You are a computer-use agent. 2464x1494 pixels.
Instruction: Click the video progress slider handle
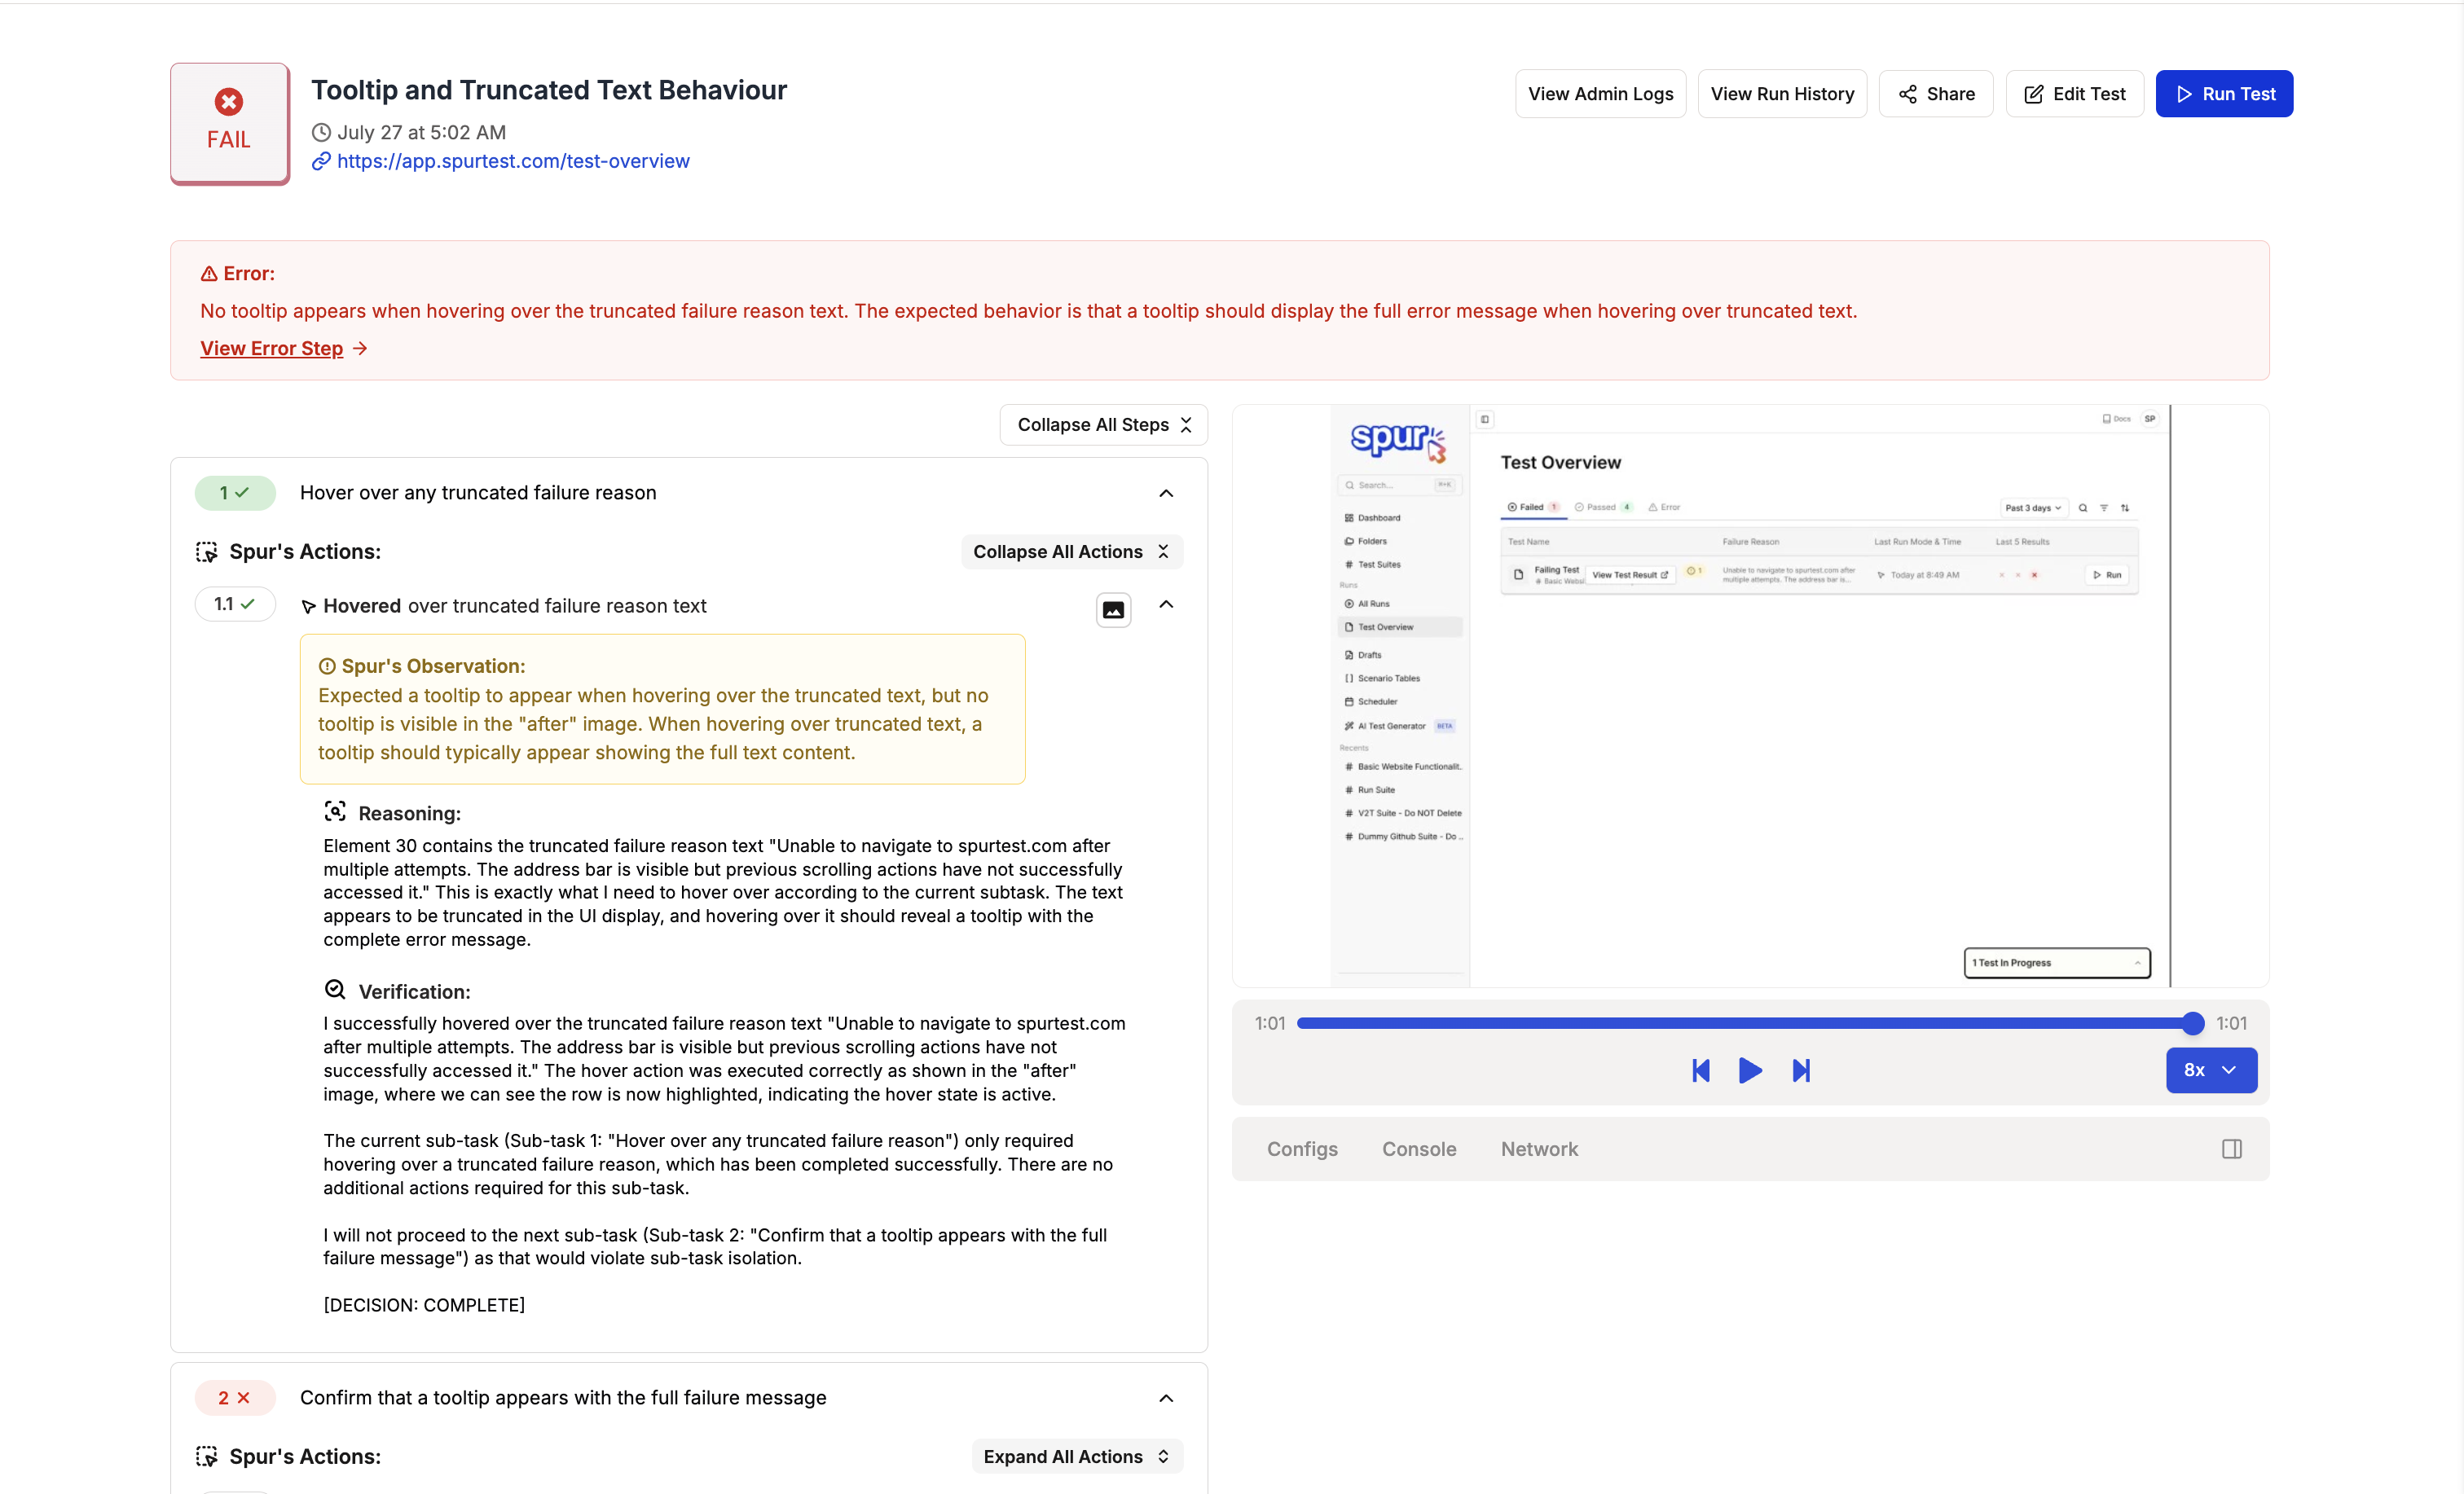pyautogui.click(x=2192, y=1023)
